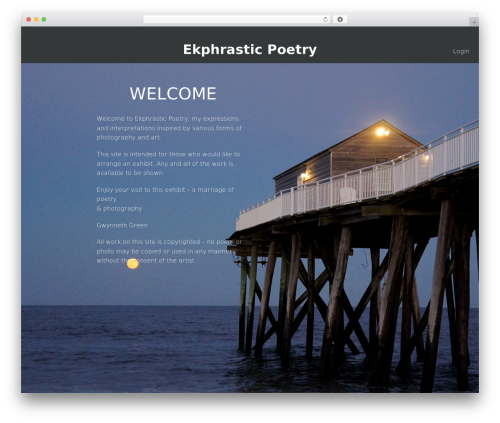
Task: Open the Ekphrastic Poetry site title
Action: (250, 49)
